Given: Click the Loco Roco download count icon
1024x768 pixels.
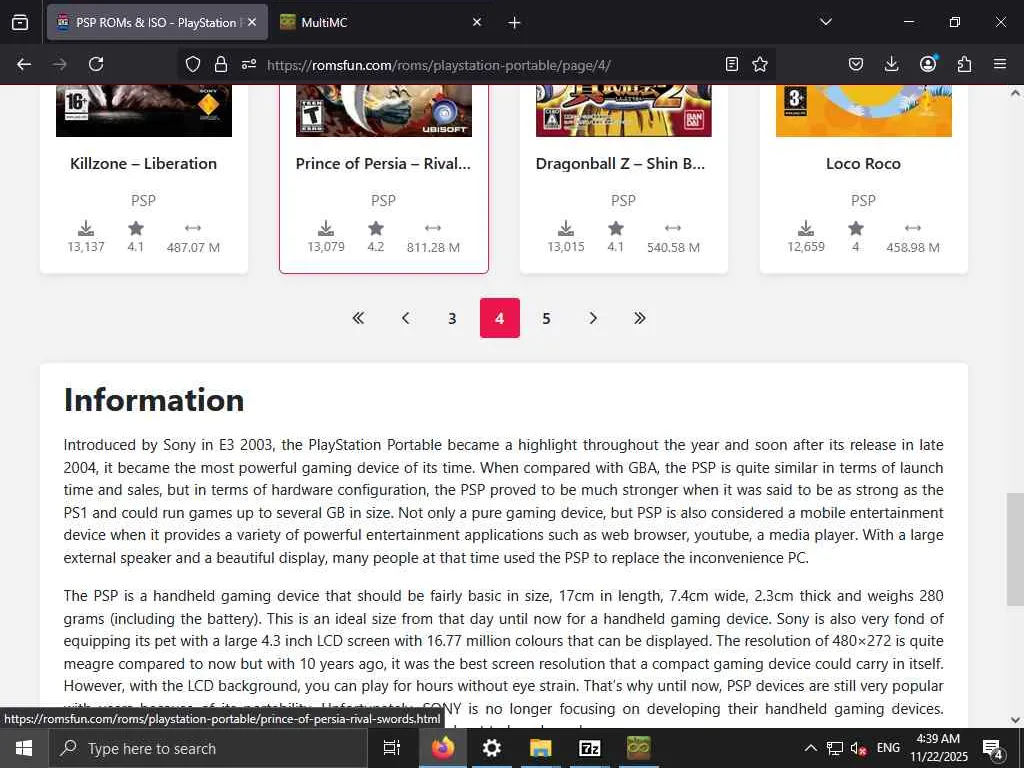Looking at the screenshot, I should tap(806, 228).
